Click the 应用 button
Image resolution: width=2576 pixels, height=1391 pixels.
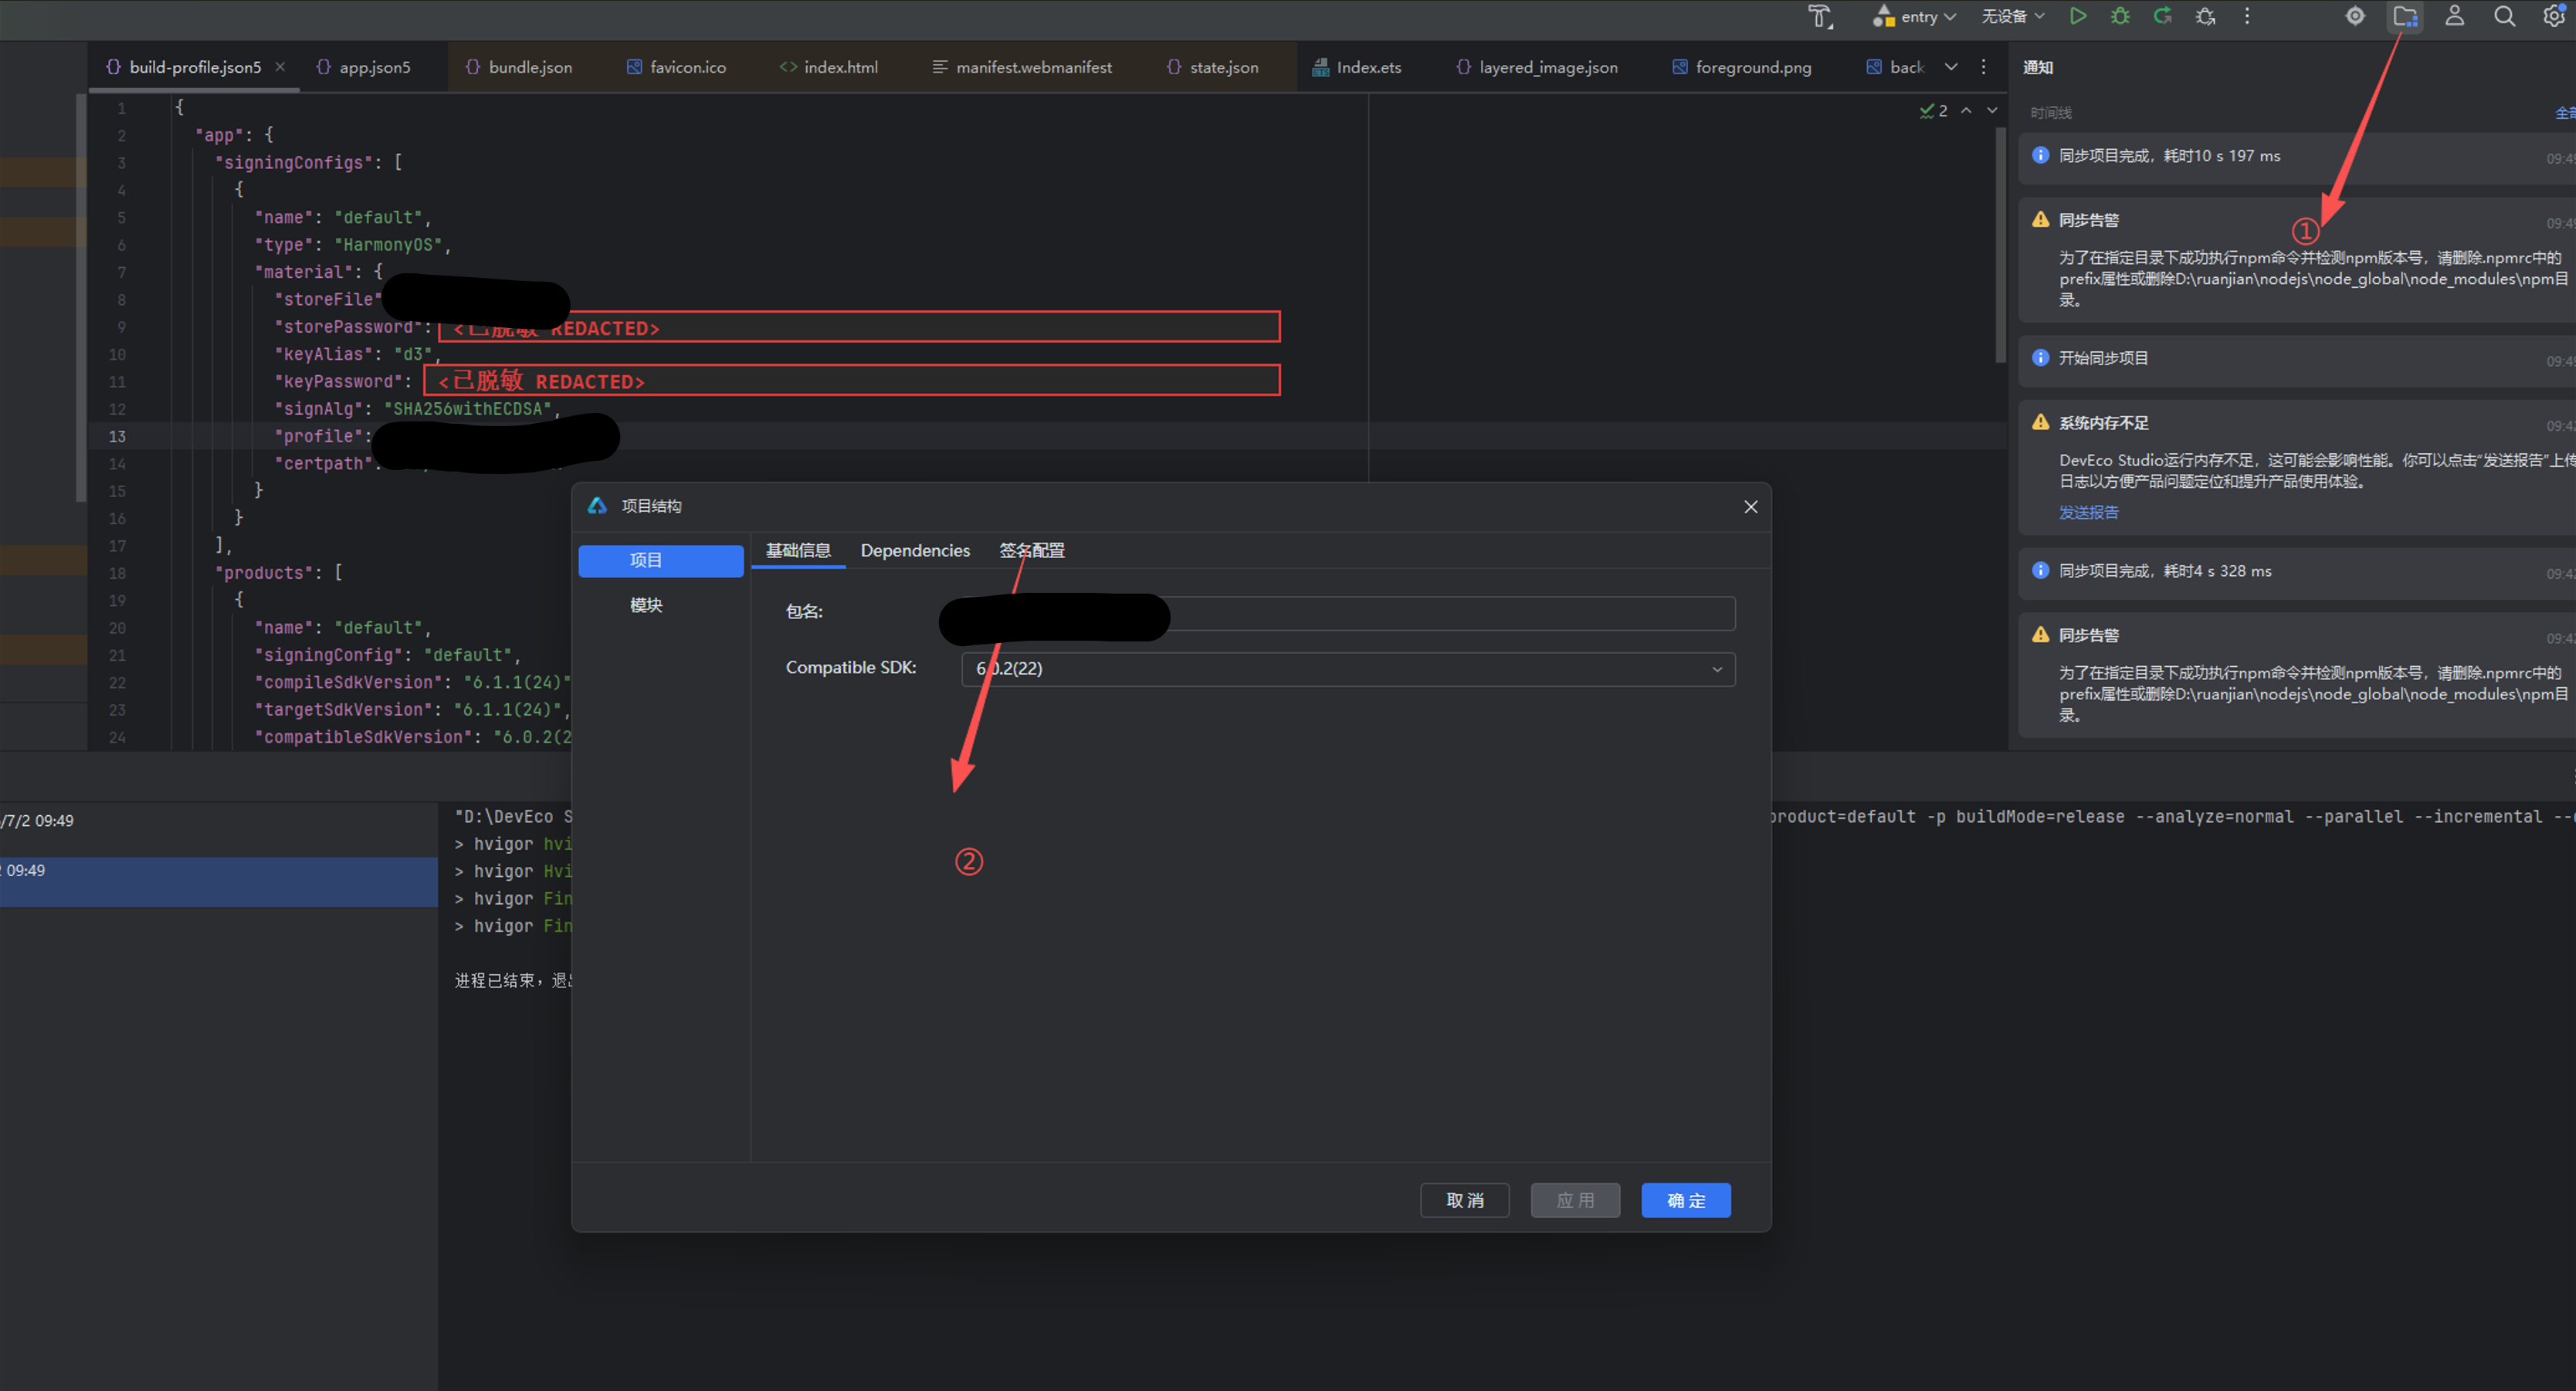tap(1575, 1200)
